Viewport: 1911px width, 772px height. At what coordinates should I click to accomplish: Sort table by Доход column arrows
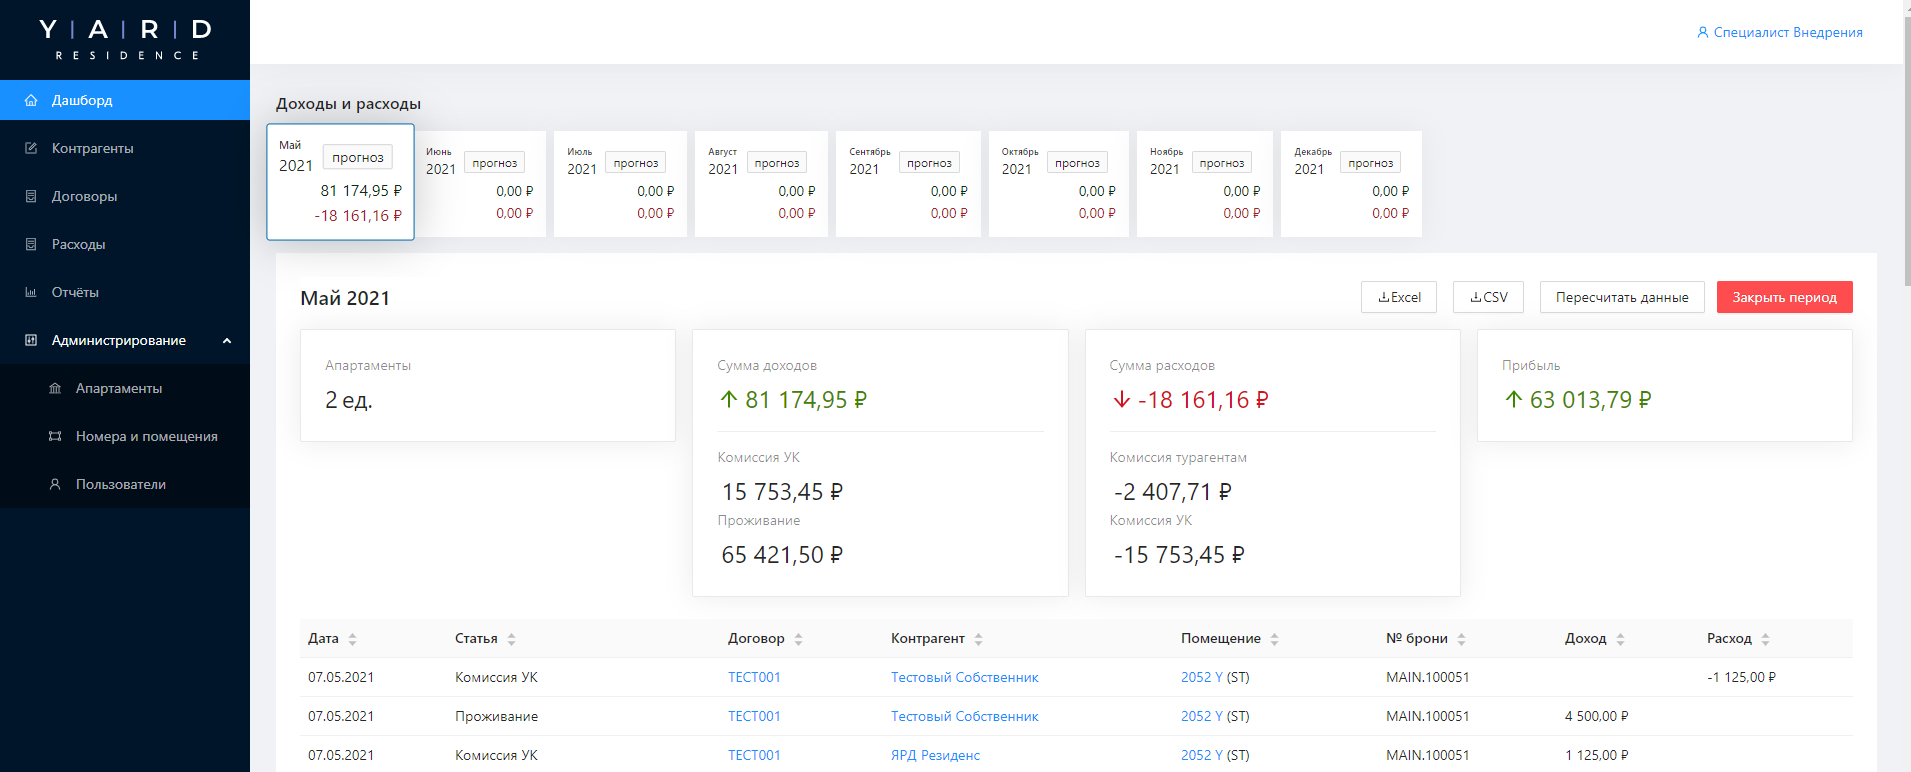(x=1620, y=639)
